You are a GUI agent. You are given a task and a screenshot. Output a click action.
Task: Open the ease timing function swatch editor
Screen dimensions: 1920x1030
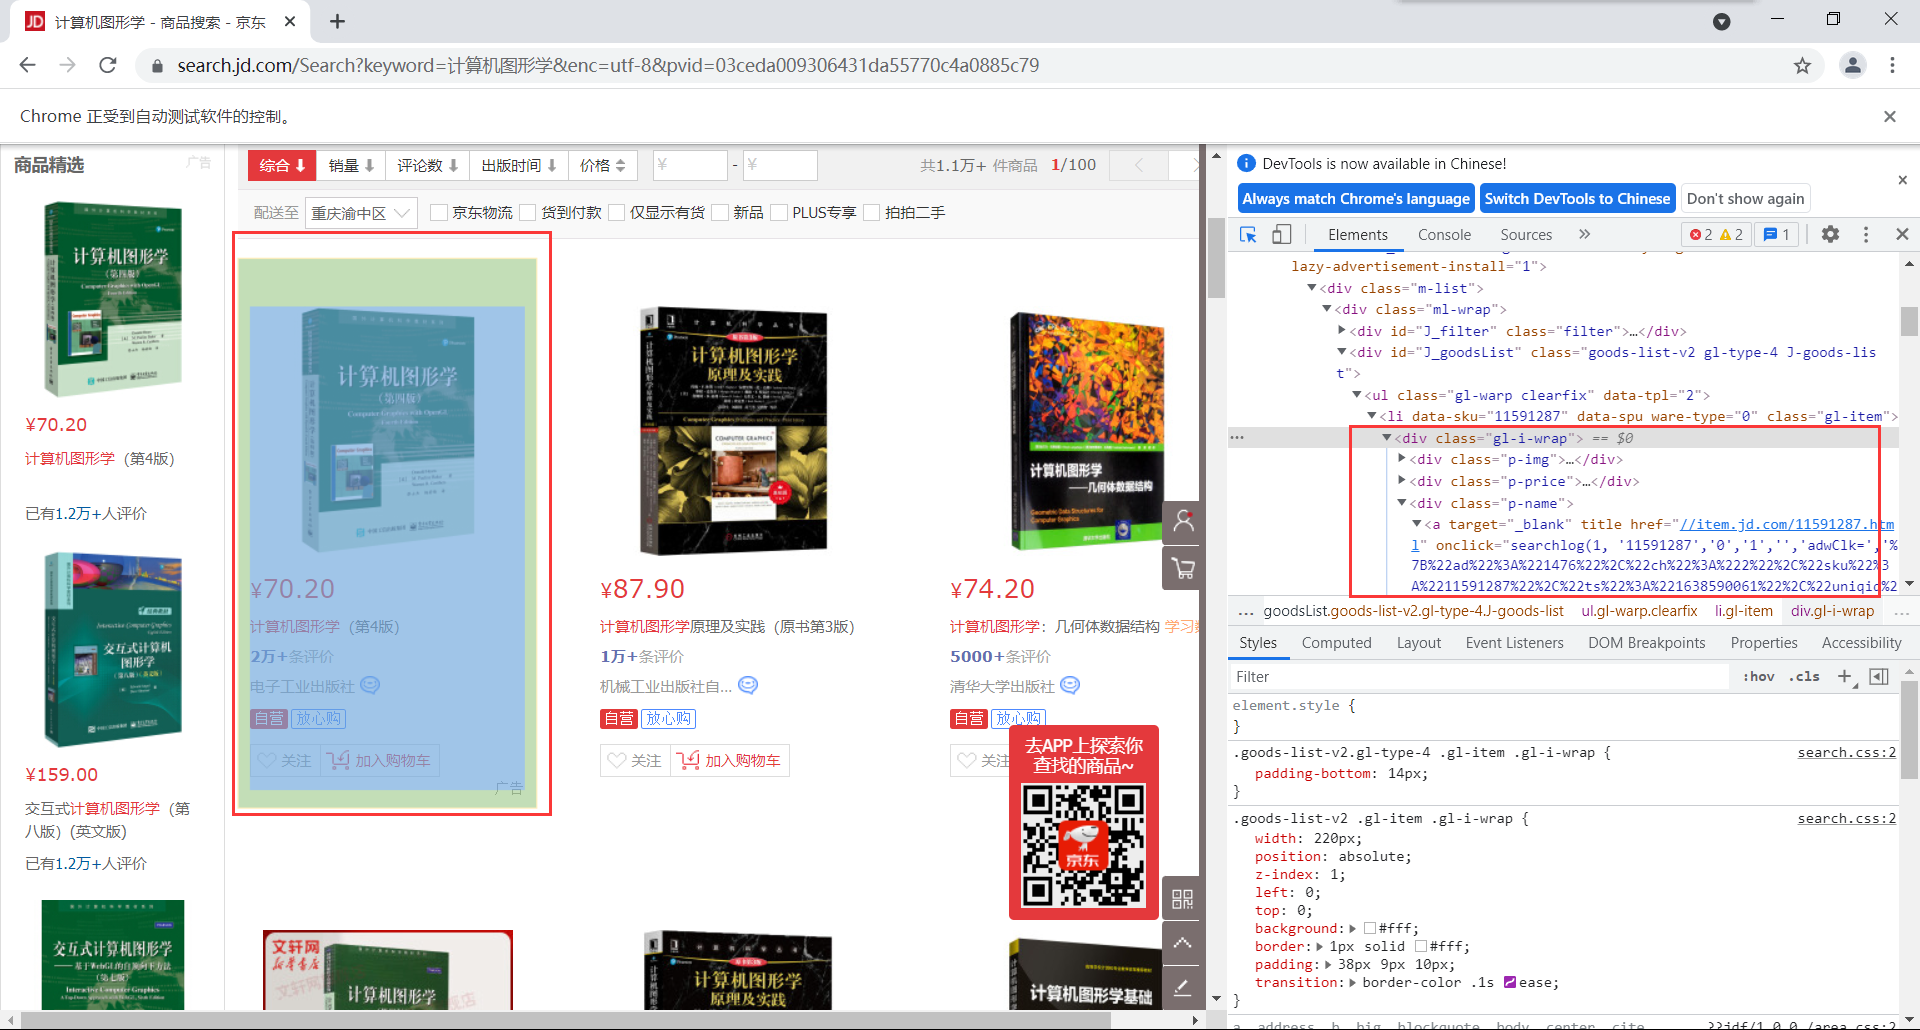click(1510, 983)
